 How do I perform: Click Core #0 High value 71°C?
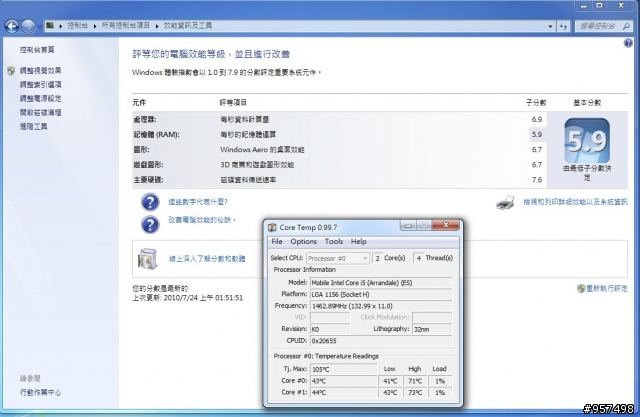click(415, 381)
